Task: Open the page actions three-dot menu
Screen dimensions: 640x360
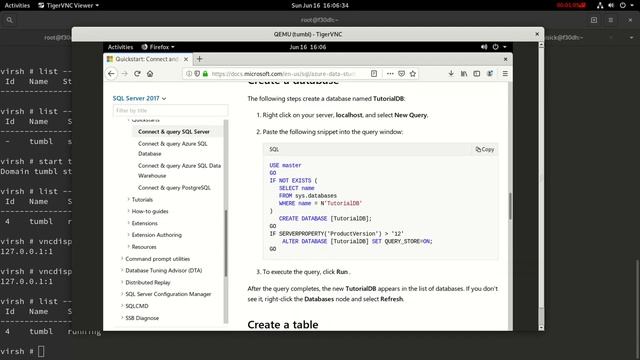Action: tap(390, 74)
